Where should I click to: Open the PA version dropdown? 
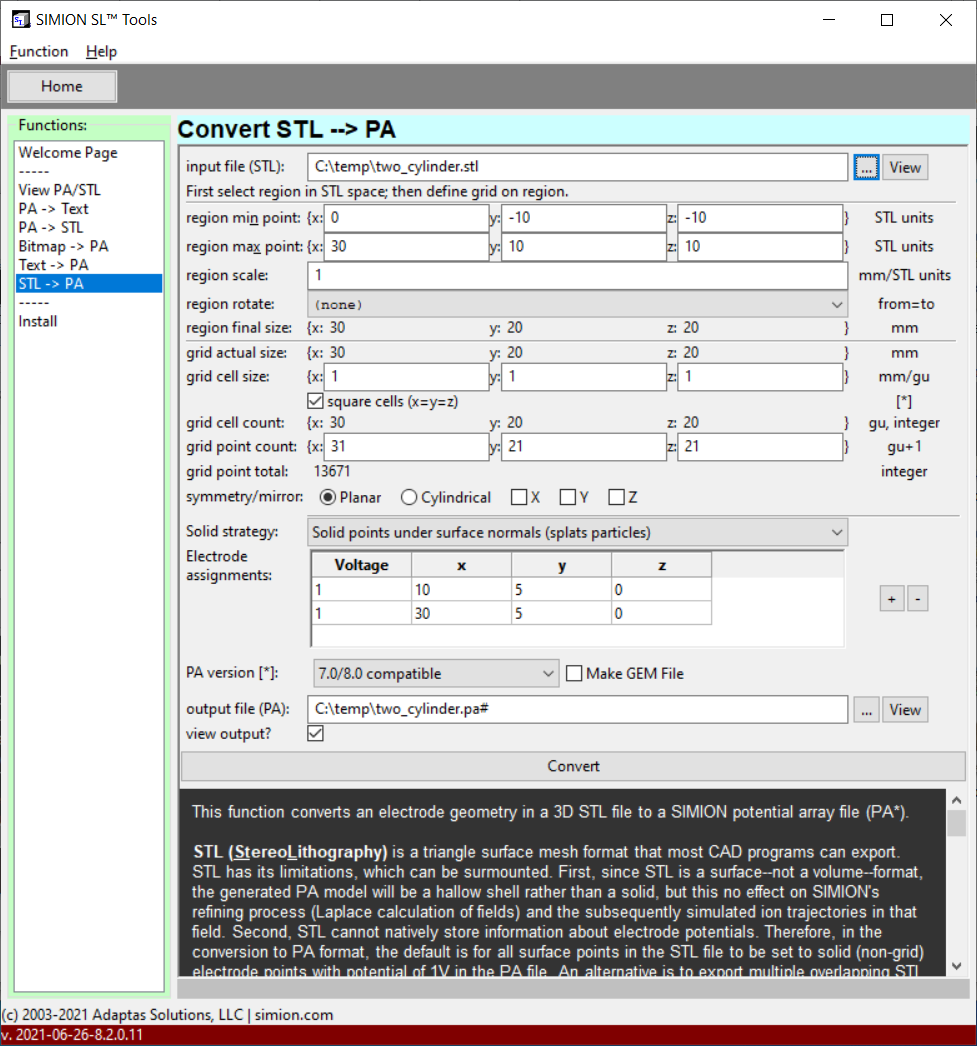(x=435, y=674)
